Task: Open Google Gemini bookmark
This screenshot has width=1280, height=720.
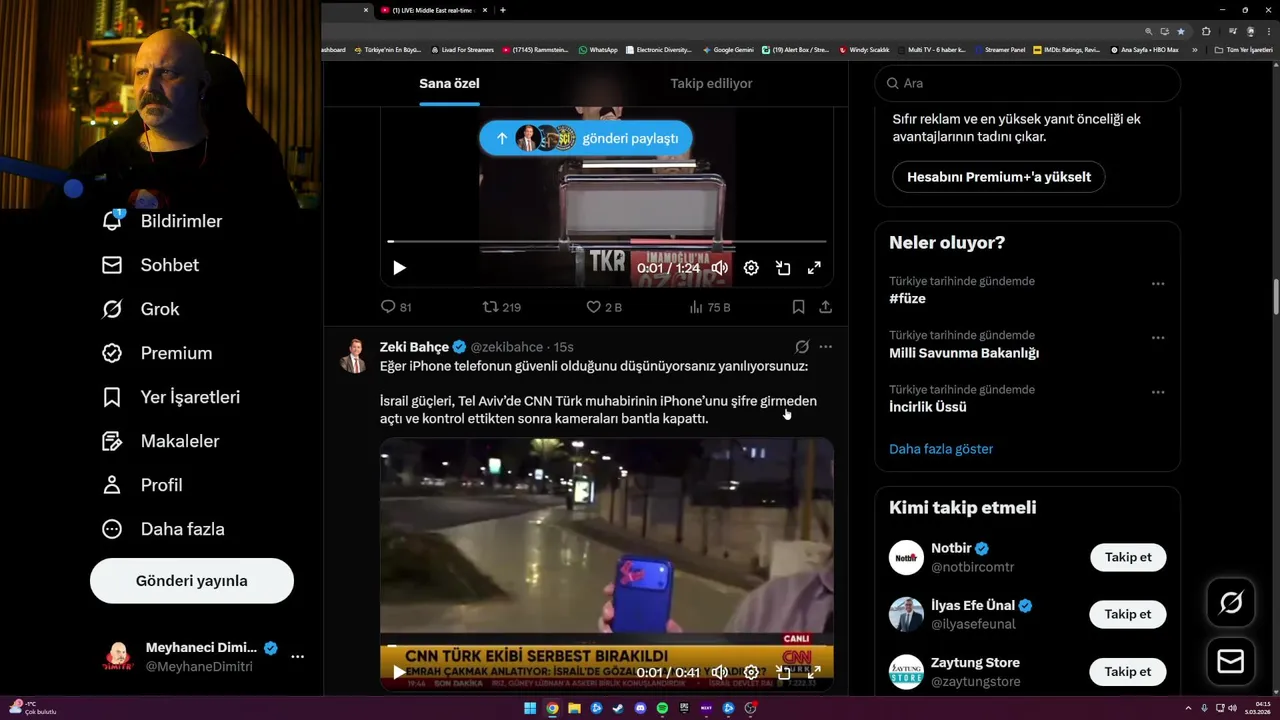Action: coord(728,49)
